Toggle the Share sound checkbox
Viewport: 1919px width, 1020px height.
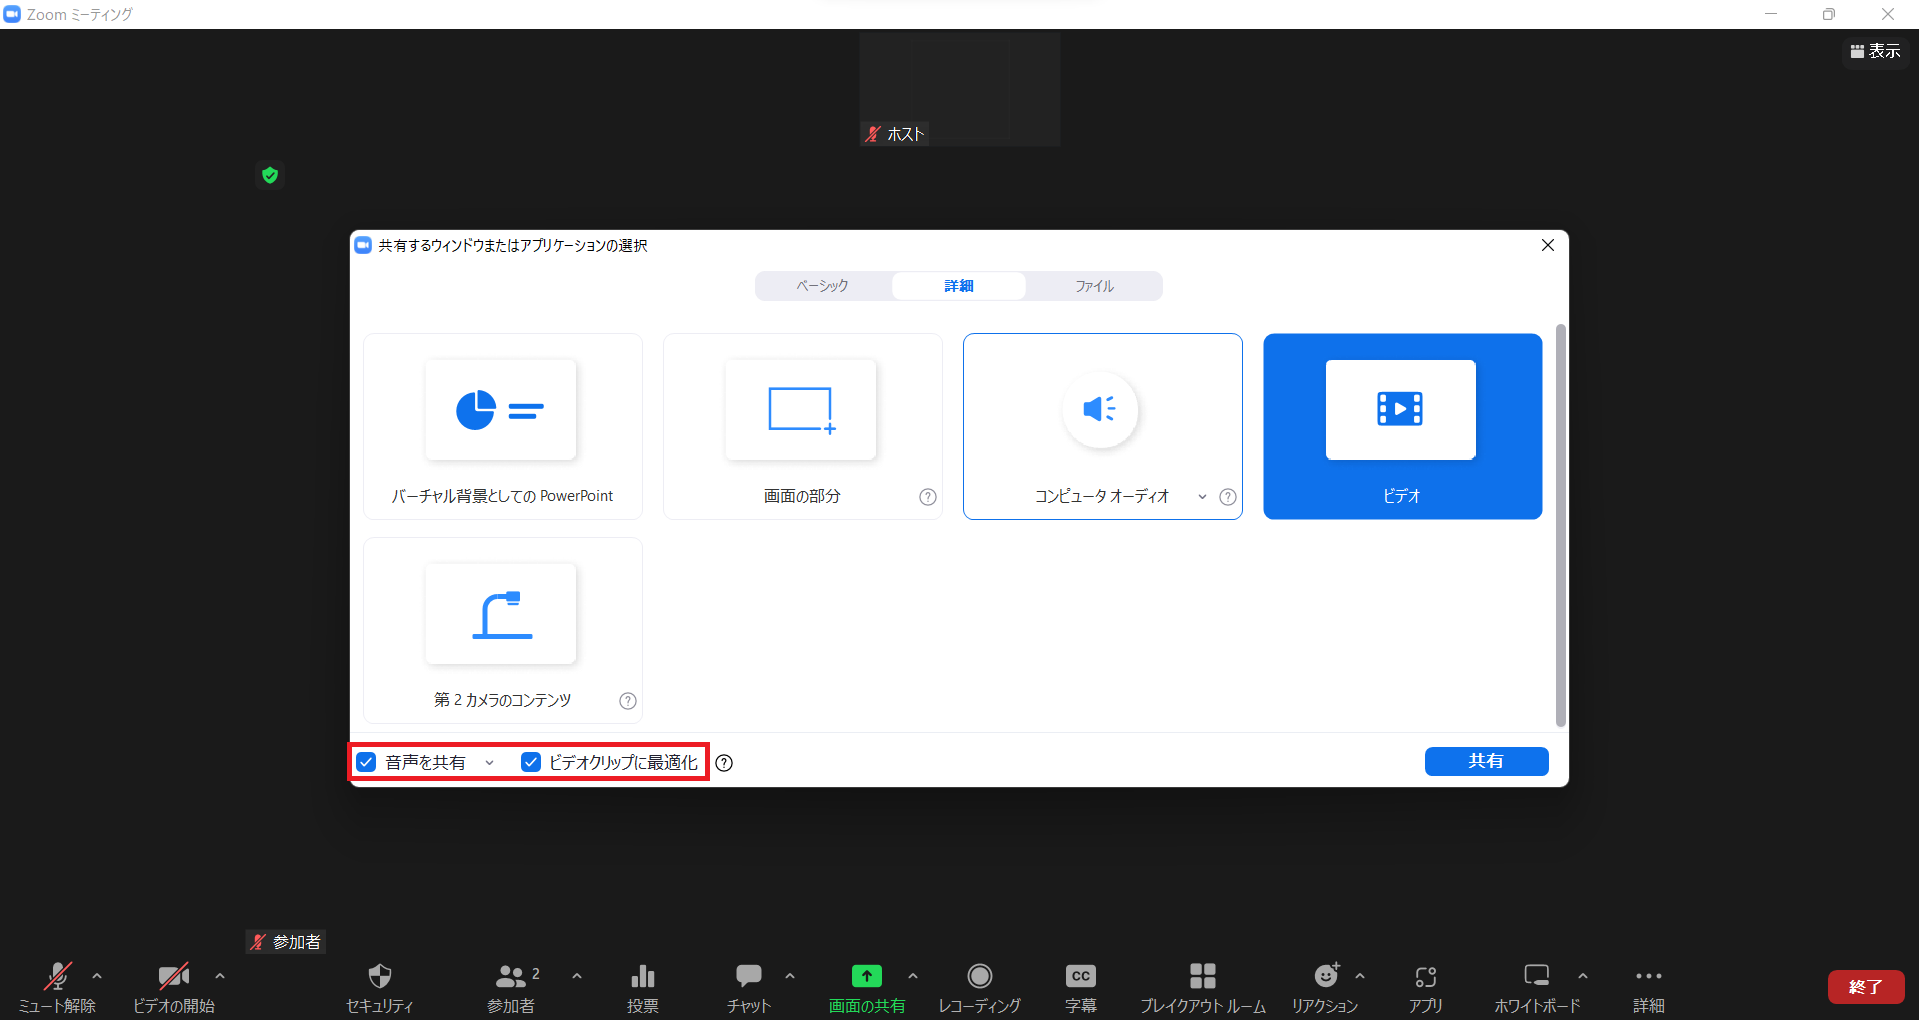[x=367, y=762]
